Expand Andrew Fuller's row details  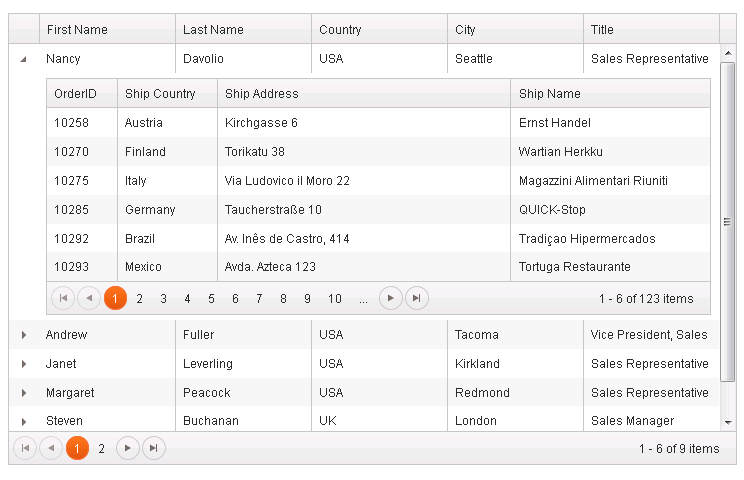[x=23, y=335]
